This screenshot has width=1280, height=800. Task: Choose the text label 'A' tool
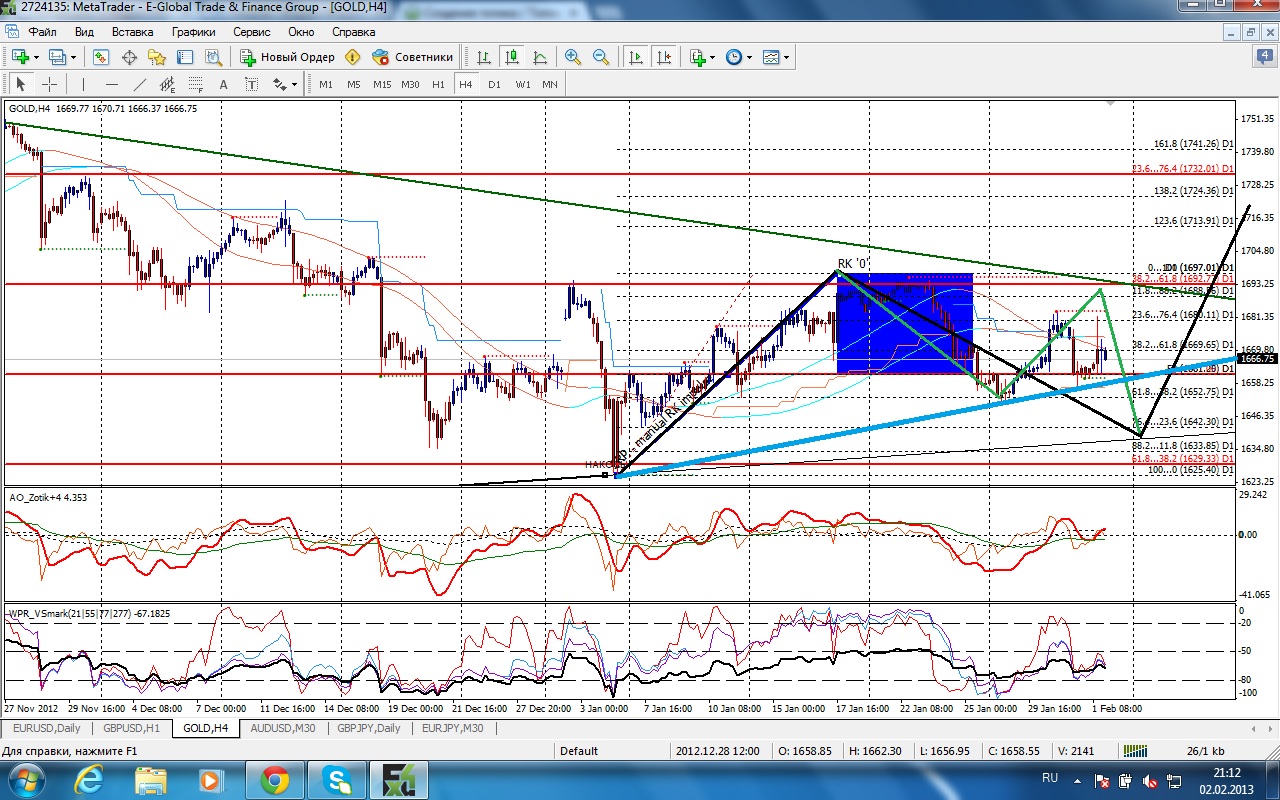223,85
